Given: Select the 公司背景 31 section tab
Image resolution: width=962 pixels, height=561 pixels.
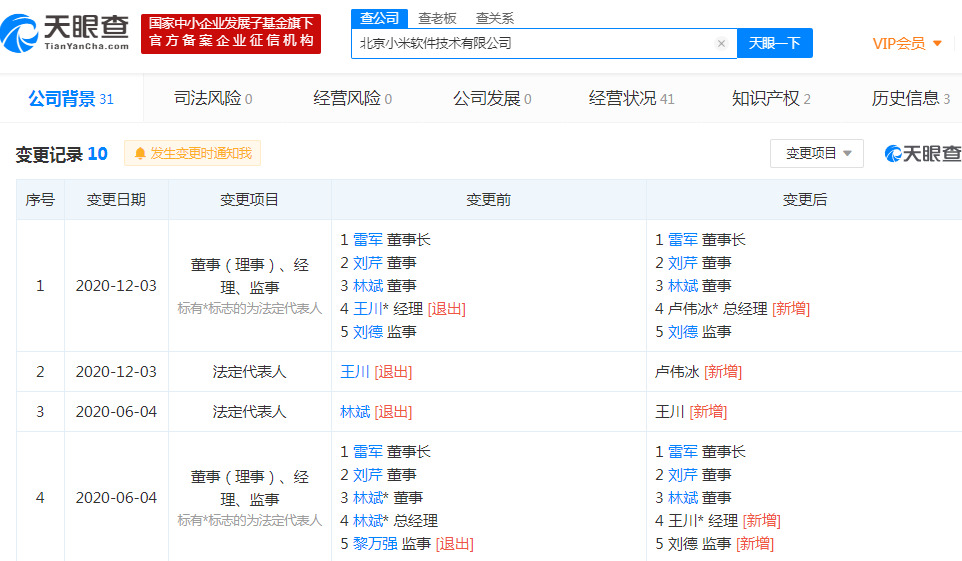Looking at the screenshot, I should click(71, 98).
